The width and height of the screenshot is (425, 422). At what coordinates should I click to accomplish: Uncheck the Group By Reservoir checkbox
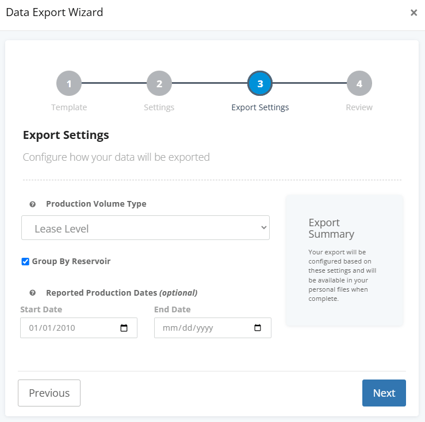(x=25, y=262)
